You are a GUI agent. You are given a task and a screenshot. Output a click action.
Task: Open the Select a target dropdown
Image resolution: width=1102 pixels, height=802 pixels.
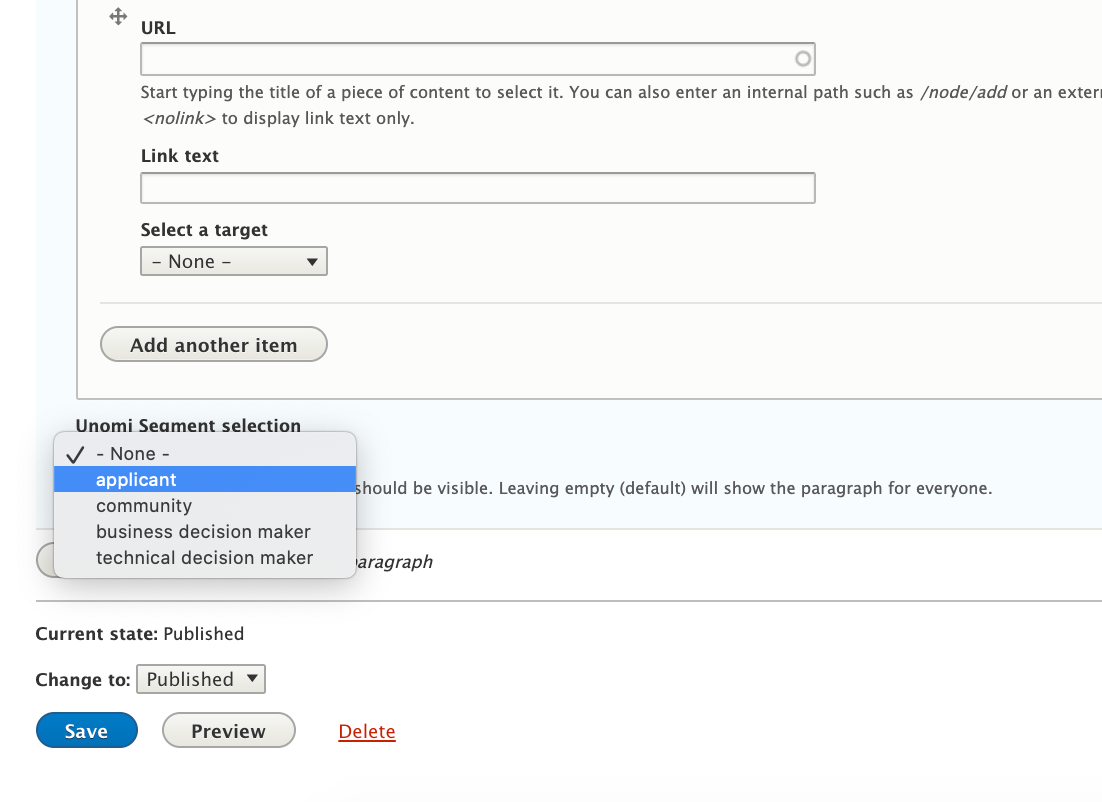click(x=233, y=262)
